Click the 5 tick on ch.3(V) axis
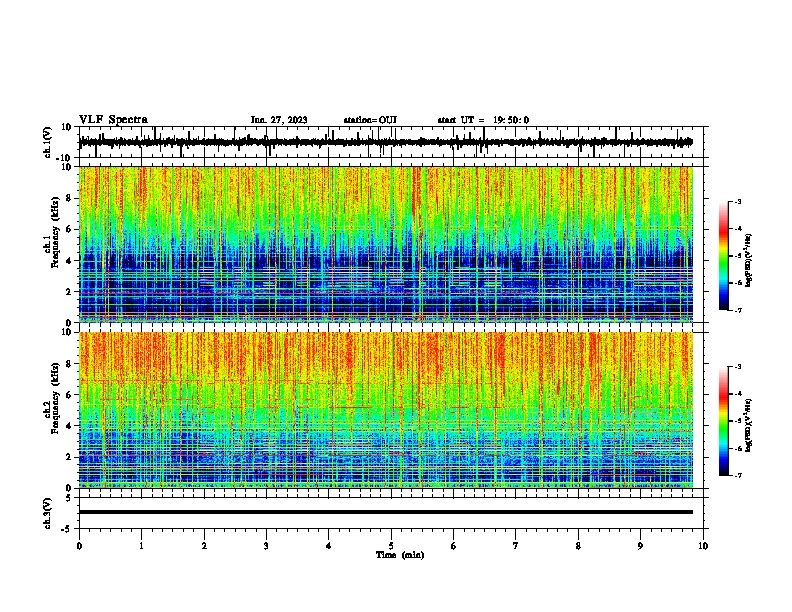Screen dimensions: 792x612 click(x=69, y=497)
